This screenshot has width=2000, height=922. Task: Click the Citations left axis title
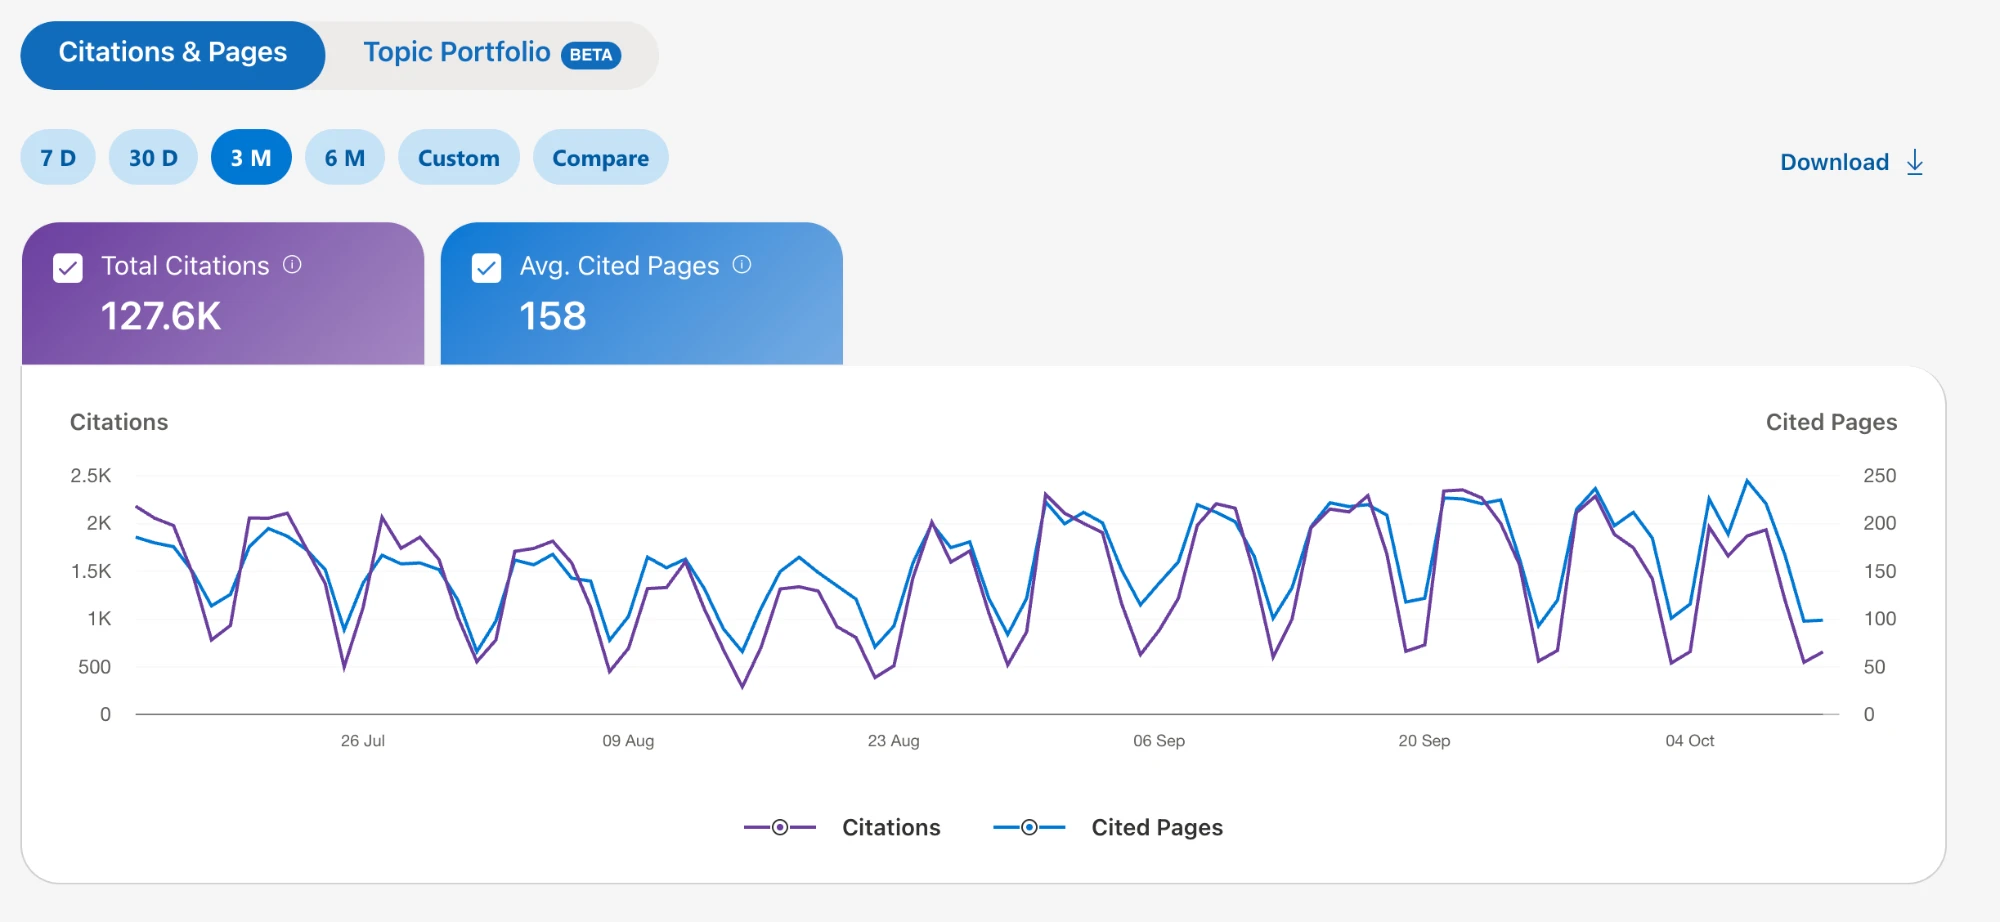point(119,422)
